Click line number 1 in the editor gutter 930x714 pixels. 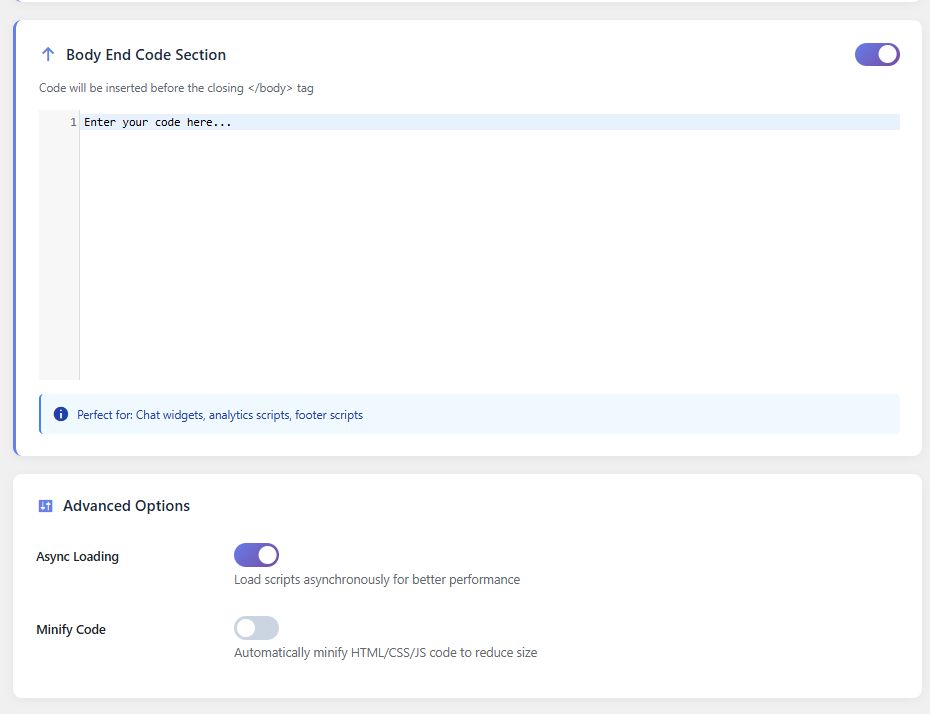73,122
